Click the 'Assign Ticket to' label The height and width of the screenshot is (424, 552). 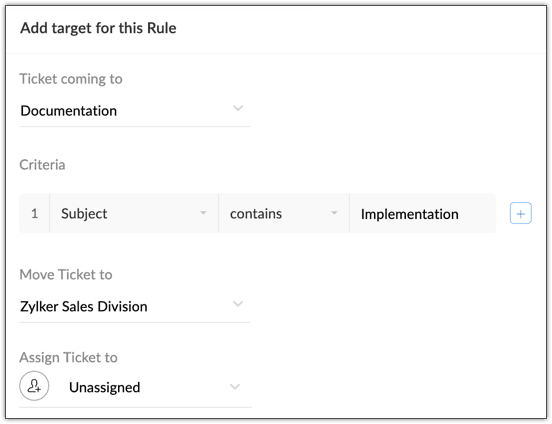click(68, 357)
